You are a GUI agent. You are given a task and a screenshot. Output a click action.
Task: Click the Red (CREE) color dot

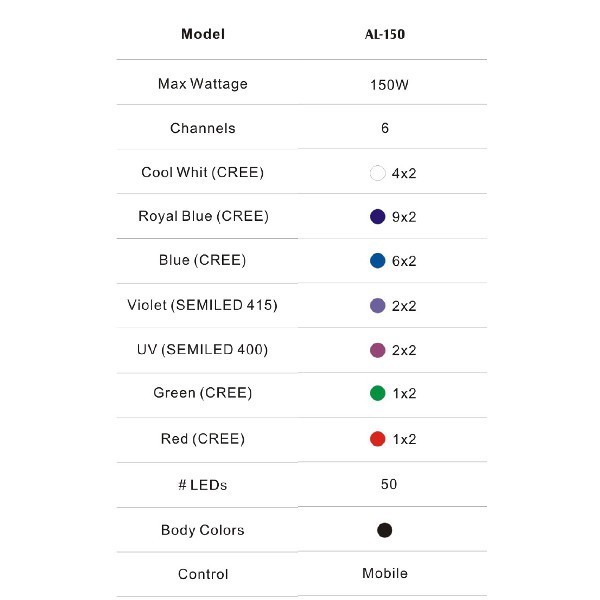click(377, 439)
